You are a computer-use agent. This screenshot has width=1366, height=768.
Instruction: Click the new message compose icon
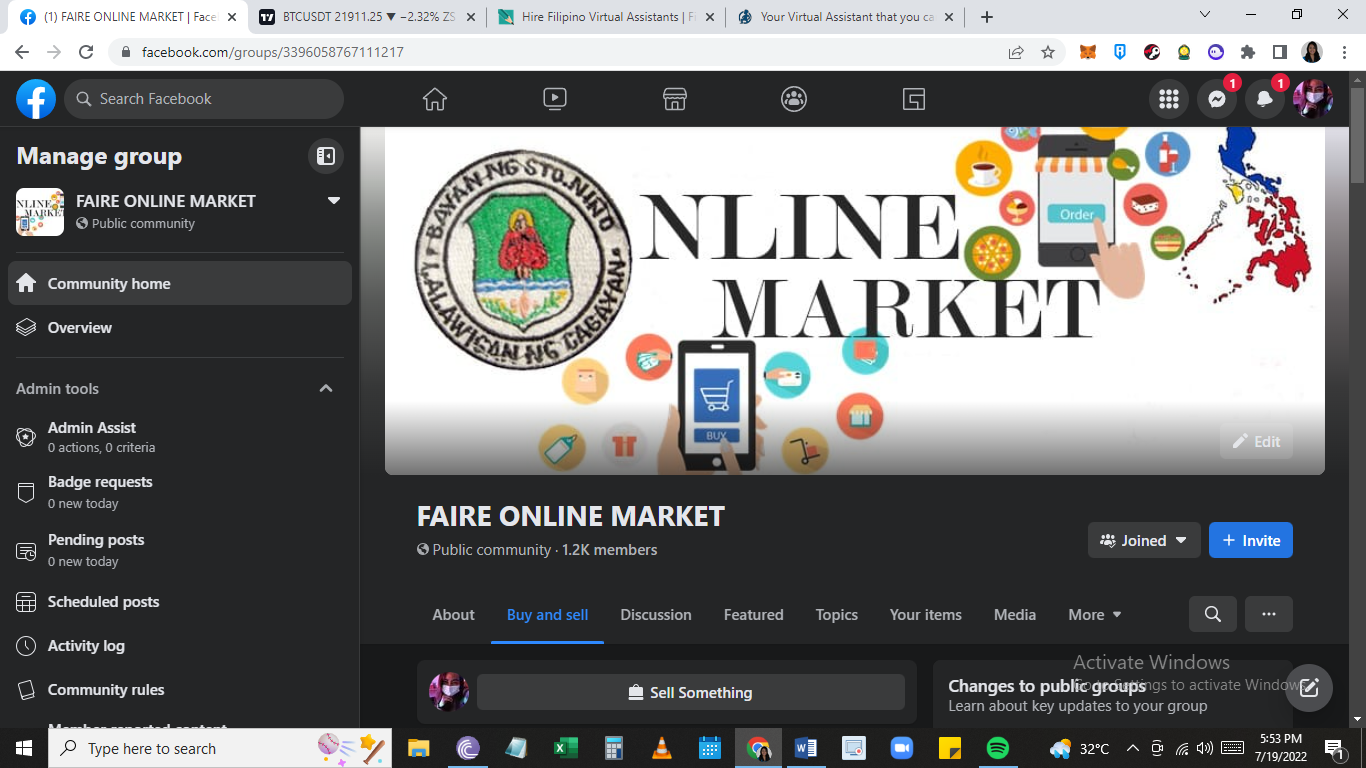[1309, 688]
